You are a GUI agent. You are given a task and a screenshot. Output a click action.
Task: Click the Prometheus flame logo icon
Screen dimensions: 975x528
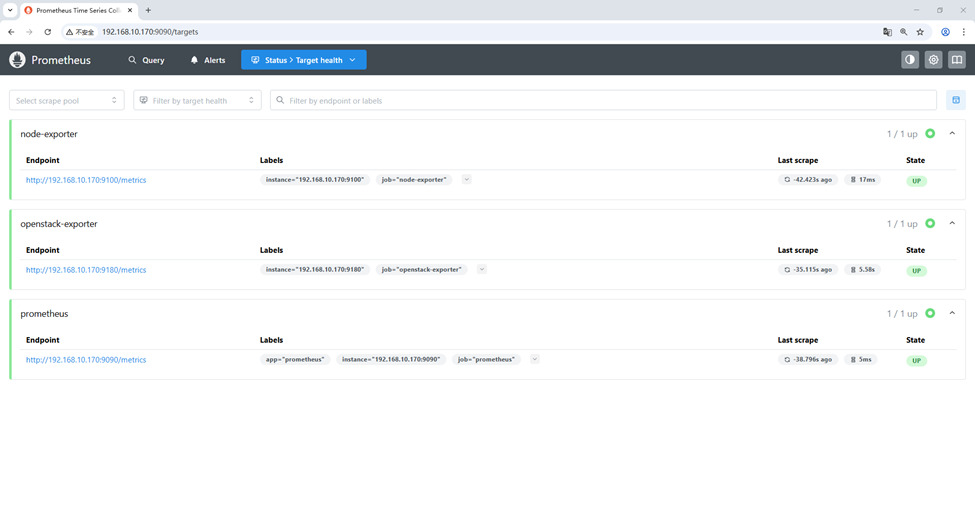[x=17, y=60]
